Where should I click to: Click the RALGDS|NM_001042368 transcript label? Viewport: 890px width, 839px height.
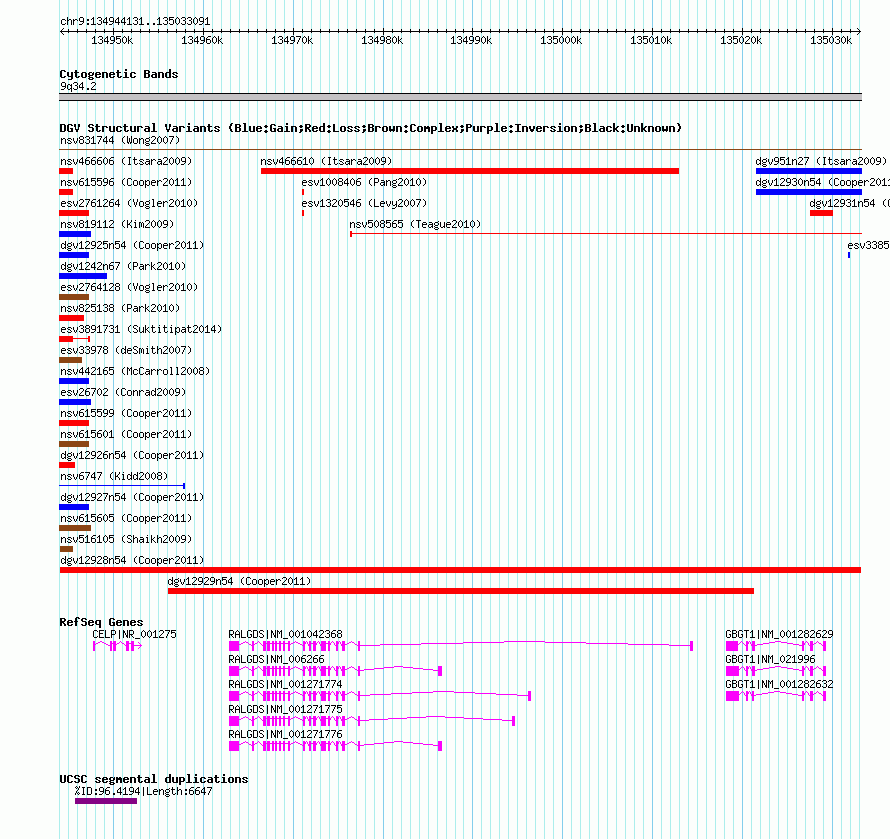click(286, 634)
